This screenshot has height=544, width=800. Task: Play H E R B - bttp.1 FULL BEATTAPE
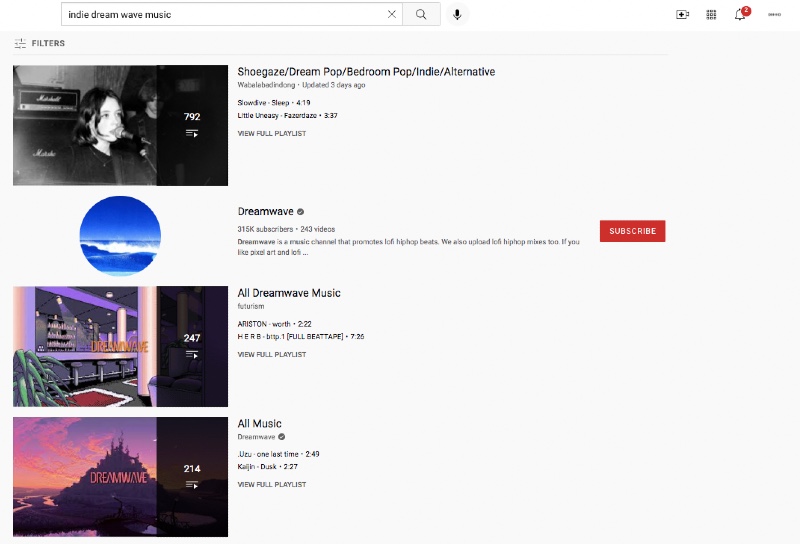301,336
